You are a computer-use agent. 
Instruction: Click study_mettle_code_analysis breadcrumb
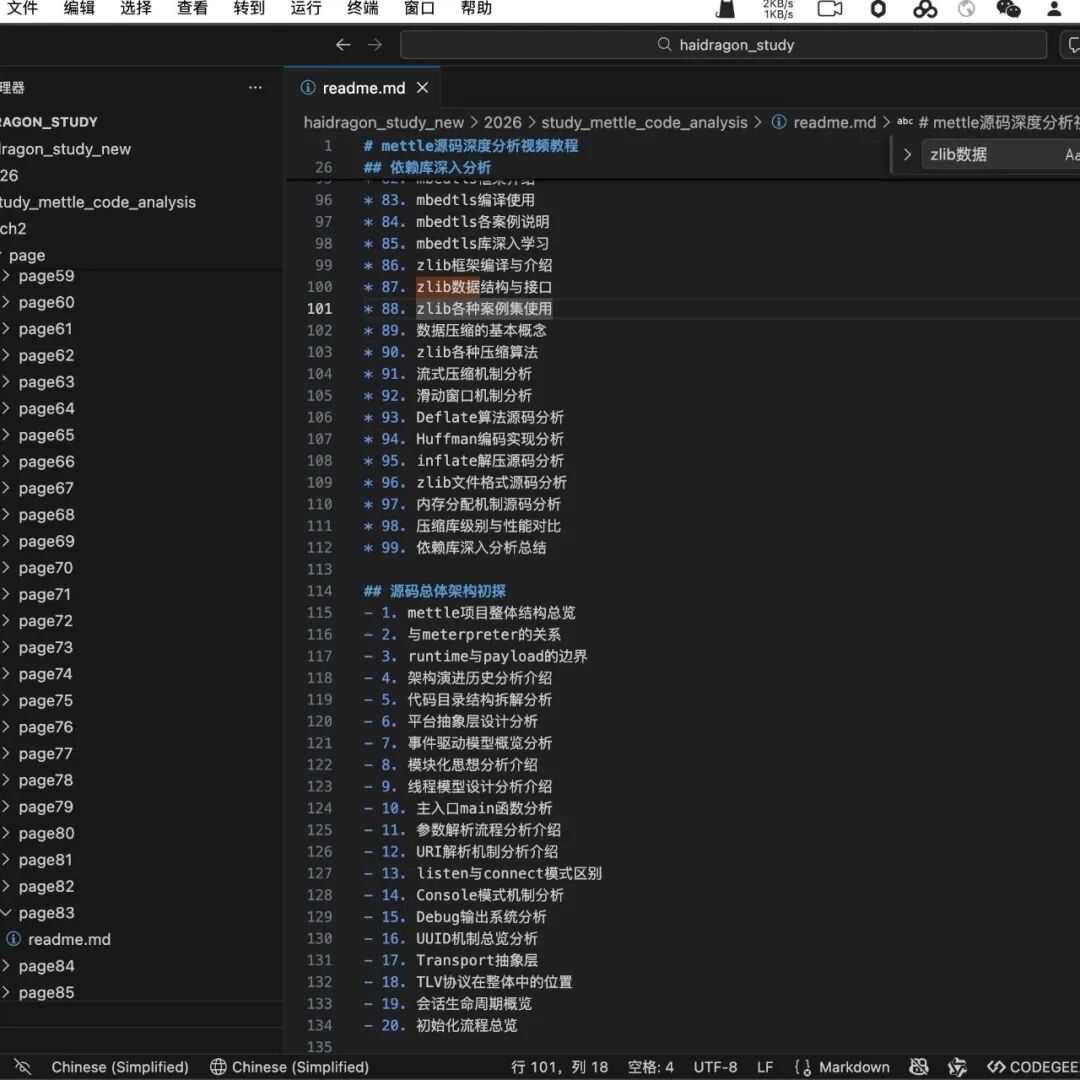(x=644, y=123)
